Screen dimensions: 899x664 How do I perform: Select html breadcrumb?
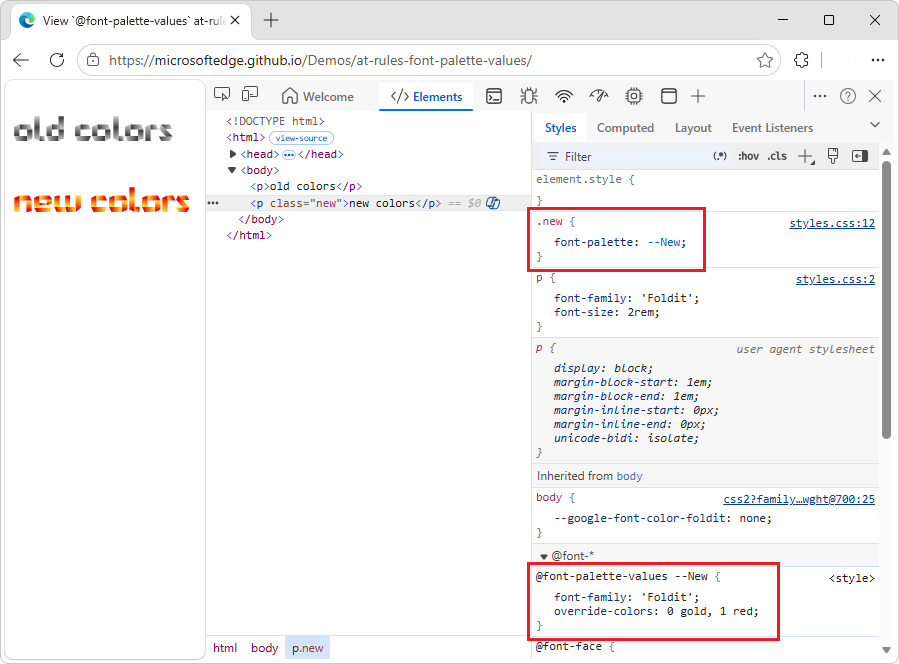225,648
